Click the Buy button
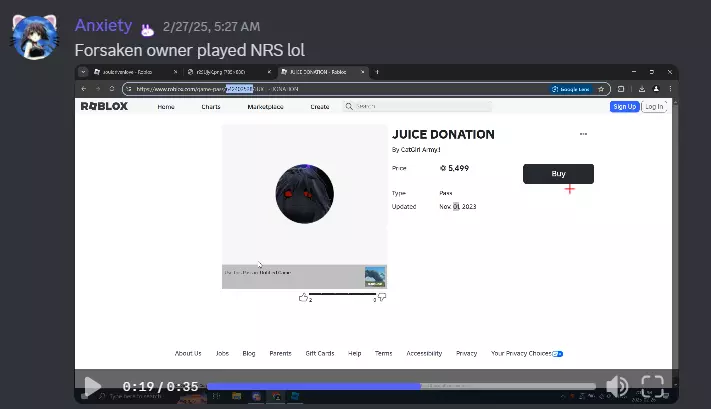711x409 pixels. click(x=558, y=174)
